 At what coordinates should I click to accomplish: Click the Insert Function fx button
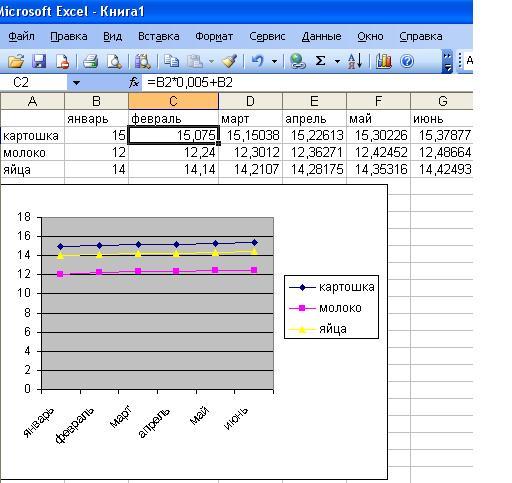pos(134,82)
